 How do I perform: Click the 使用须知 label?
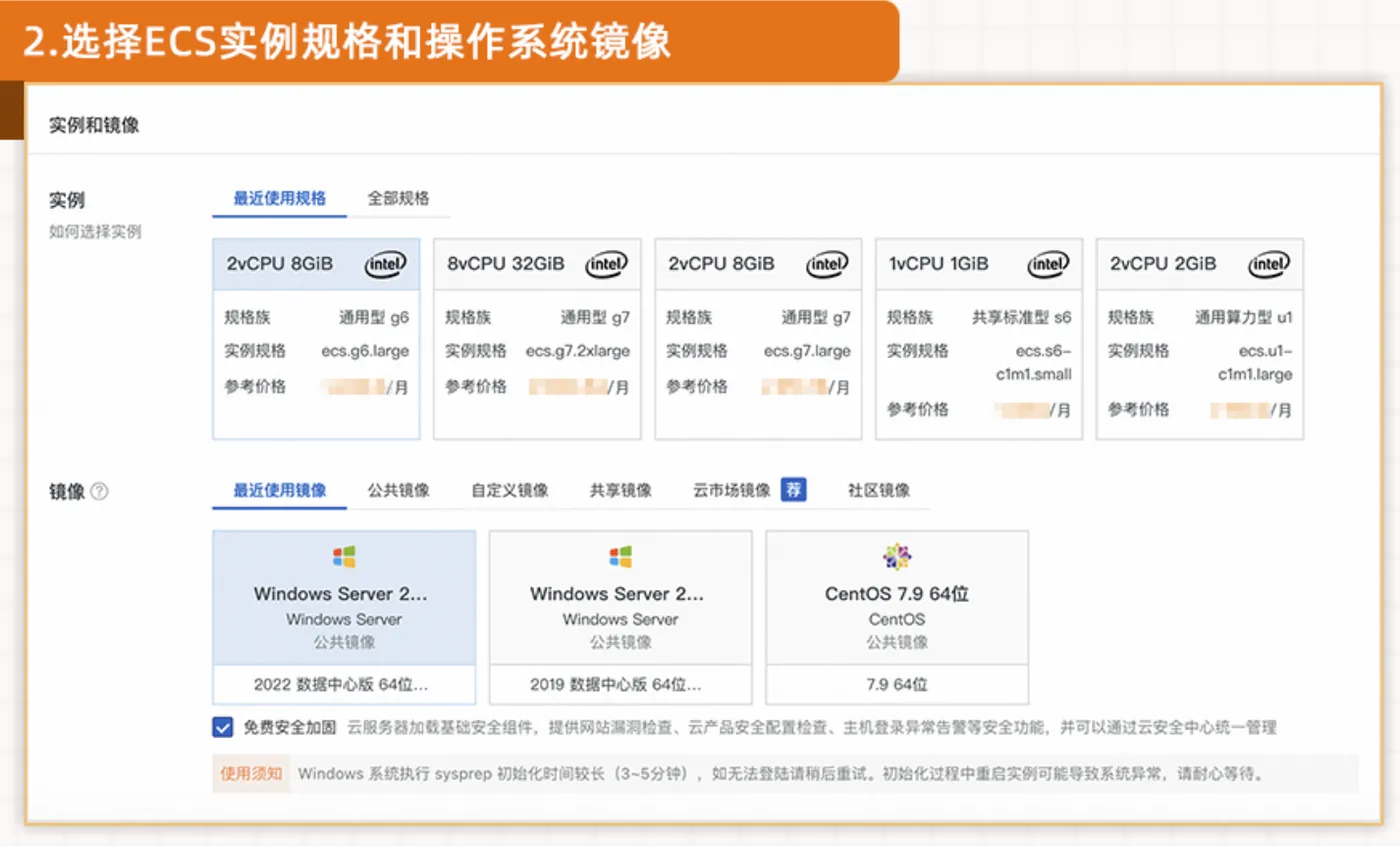[251, 773]
